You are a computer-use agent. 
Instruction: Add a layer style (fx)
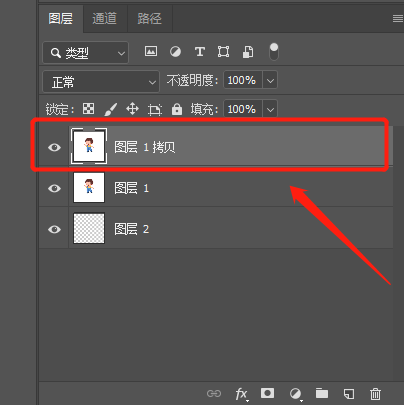(x=241, y=394)
